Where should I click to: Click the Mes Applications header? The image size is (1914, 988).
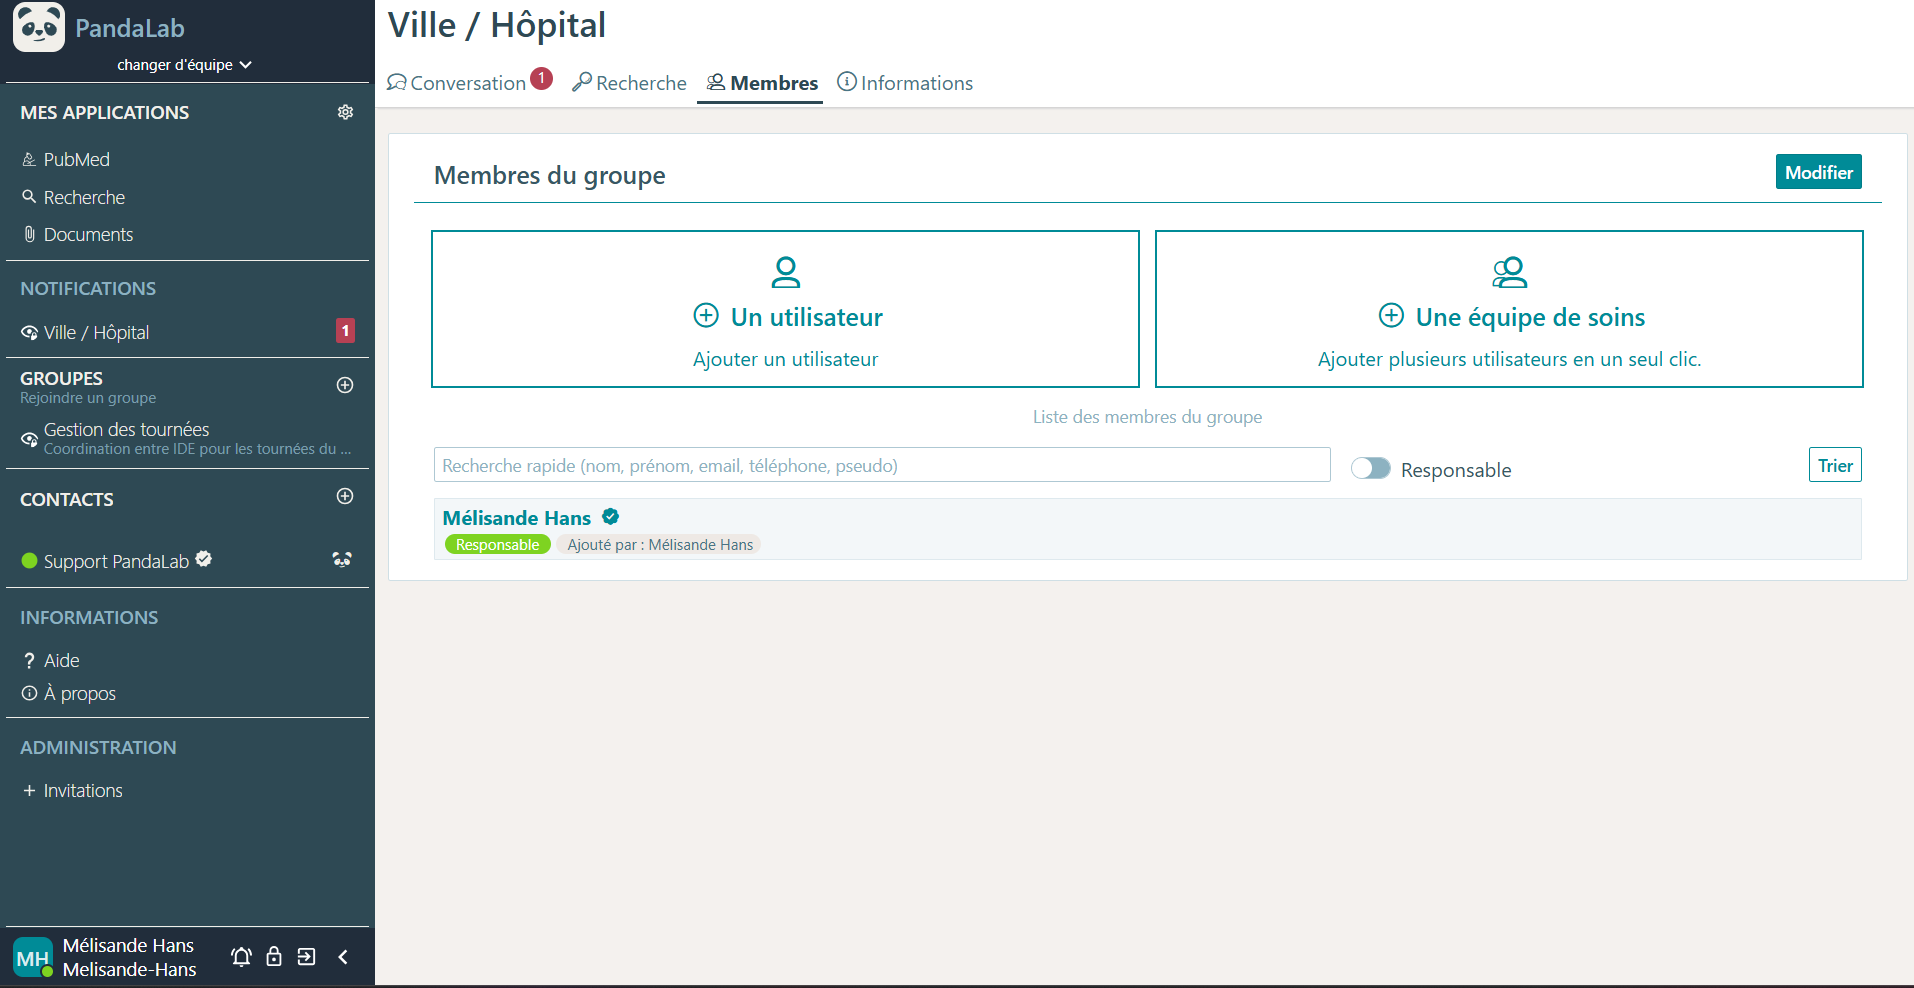(x=105, y=113)
